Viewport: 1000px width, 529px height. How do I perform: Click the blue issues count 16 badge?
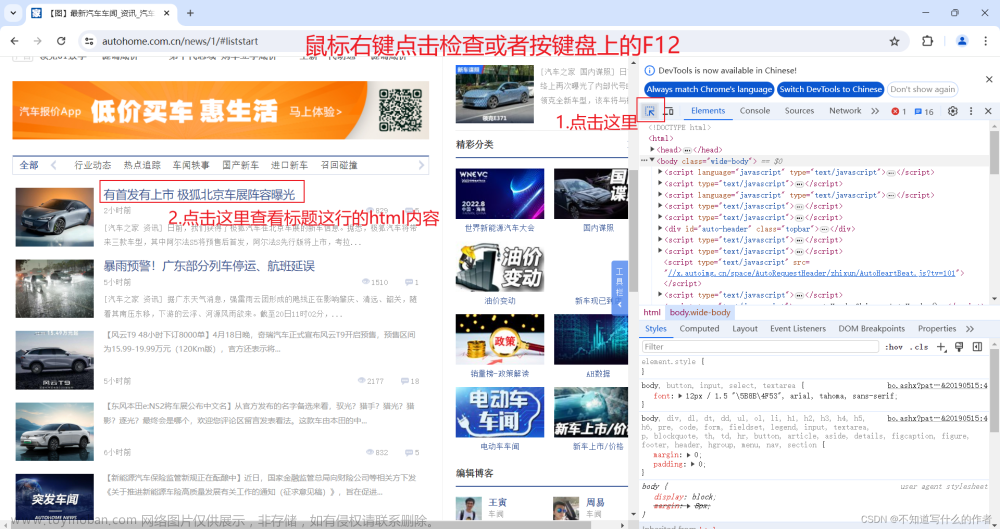coord(924,112)
